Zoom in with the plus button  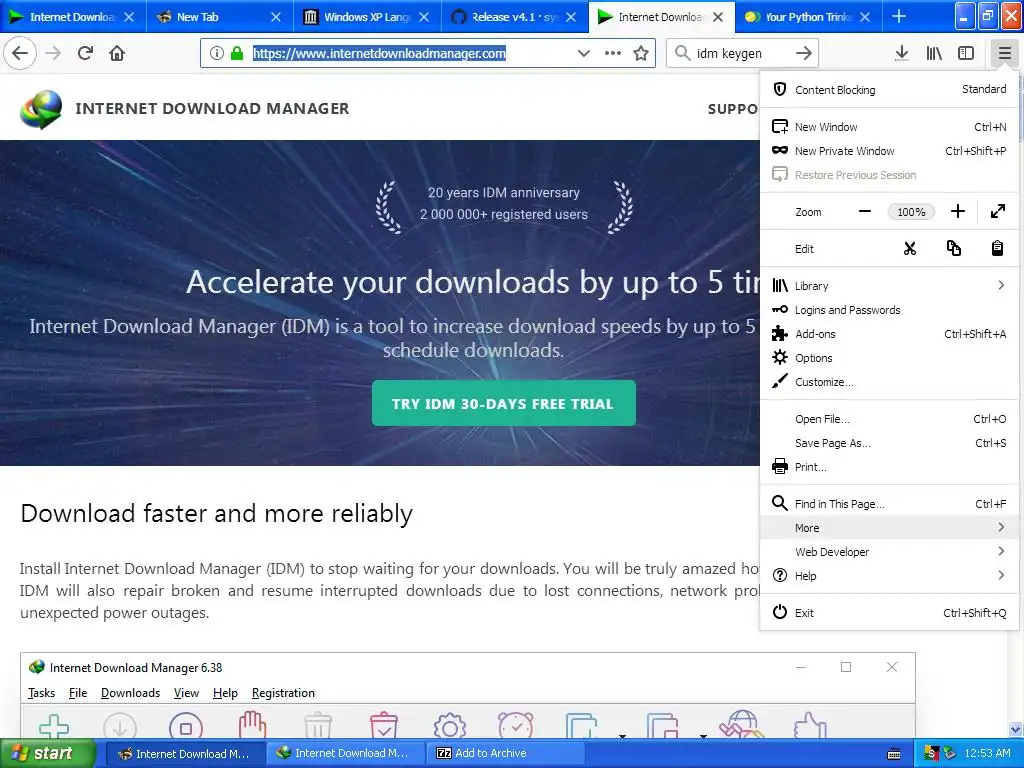957,212
